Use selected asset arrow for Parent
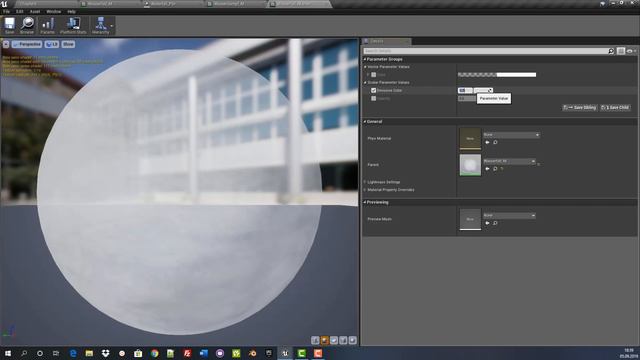 coord(487,169)
